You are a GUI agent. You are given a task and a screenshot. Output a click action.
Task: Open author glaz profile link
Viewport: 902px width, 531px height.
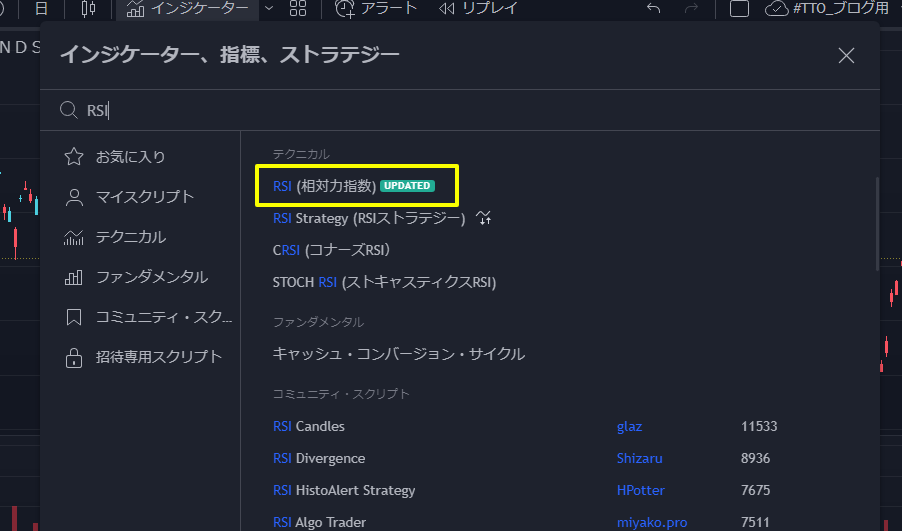[629, 426]
